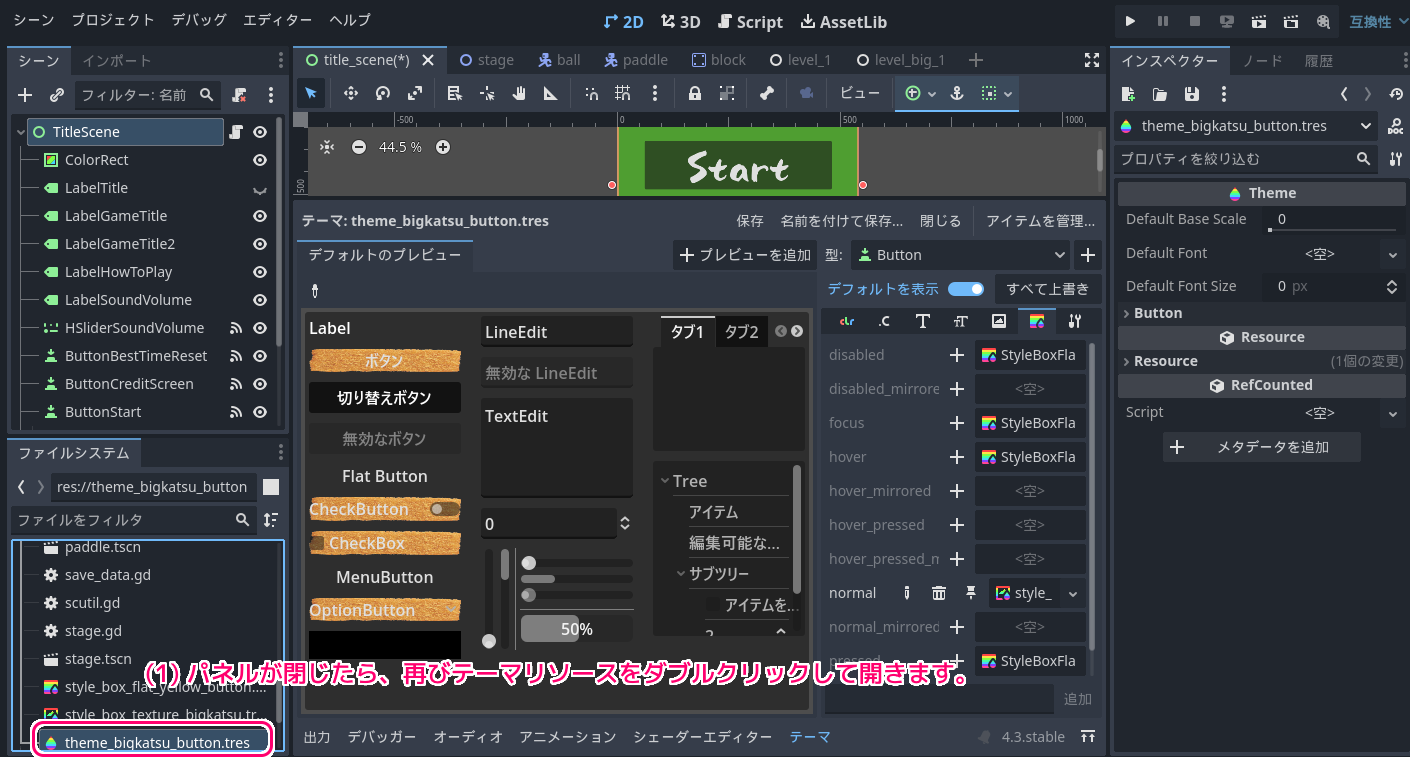This screenshot has width=1410, height=757.
Task: Click the anchor preset icon
Action: pos(956,93)
